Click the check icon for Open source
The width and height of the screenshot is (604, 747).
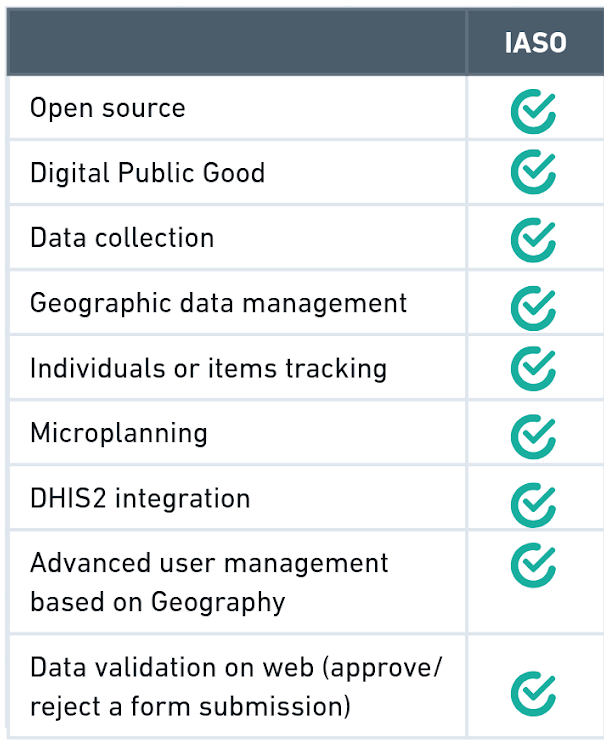[533, 112]
